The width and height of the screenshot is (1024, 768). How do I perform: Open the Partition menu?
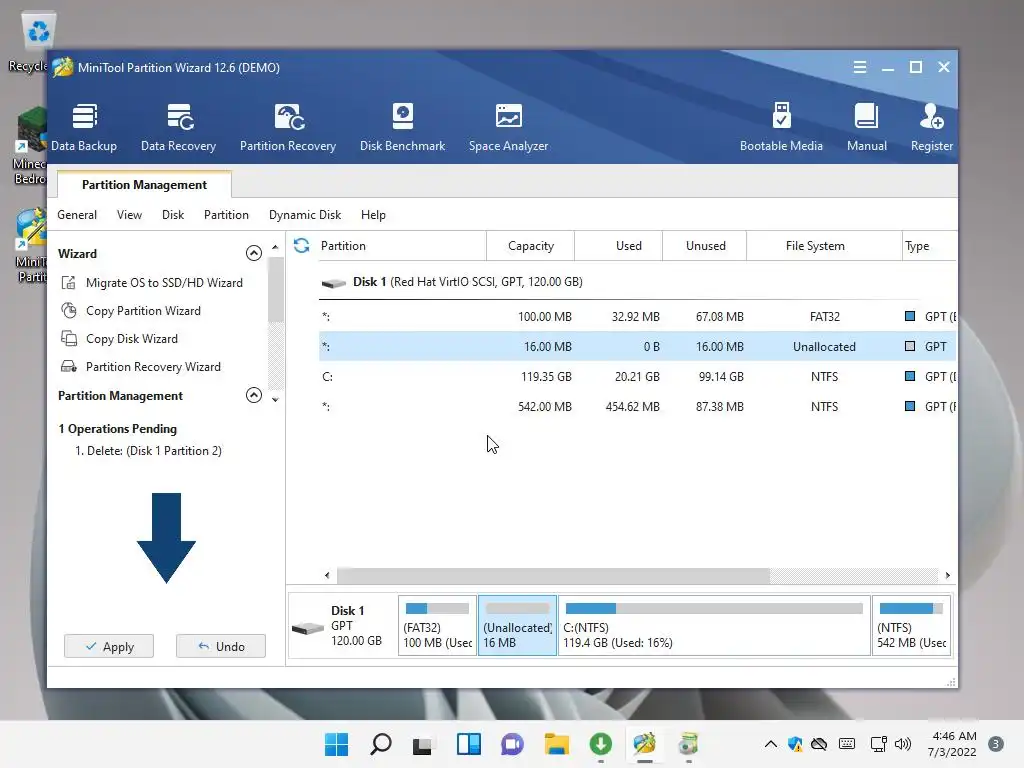(226, 215)
